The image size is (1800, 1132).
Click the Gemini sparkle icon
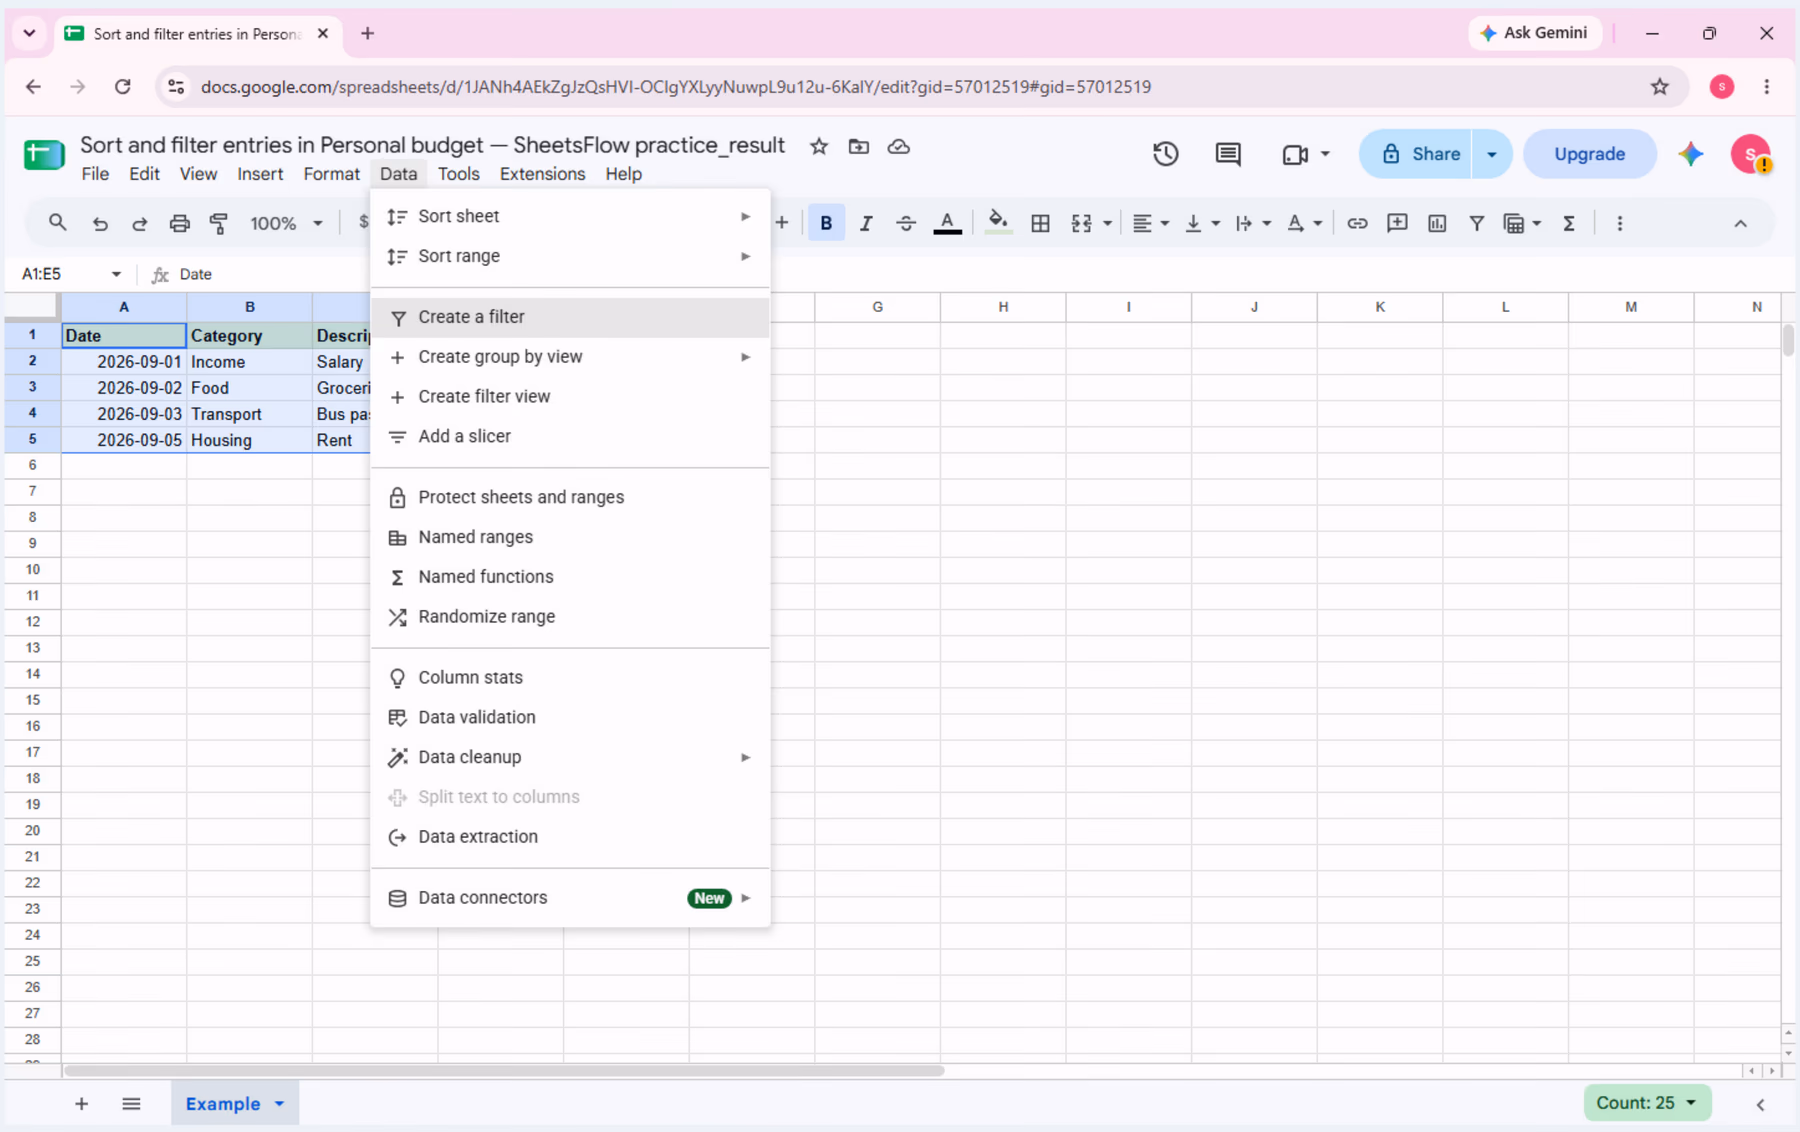pos(1691,154)
